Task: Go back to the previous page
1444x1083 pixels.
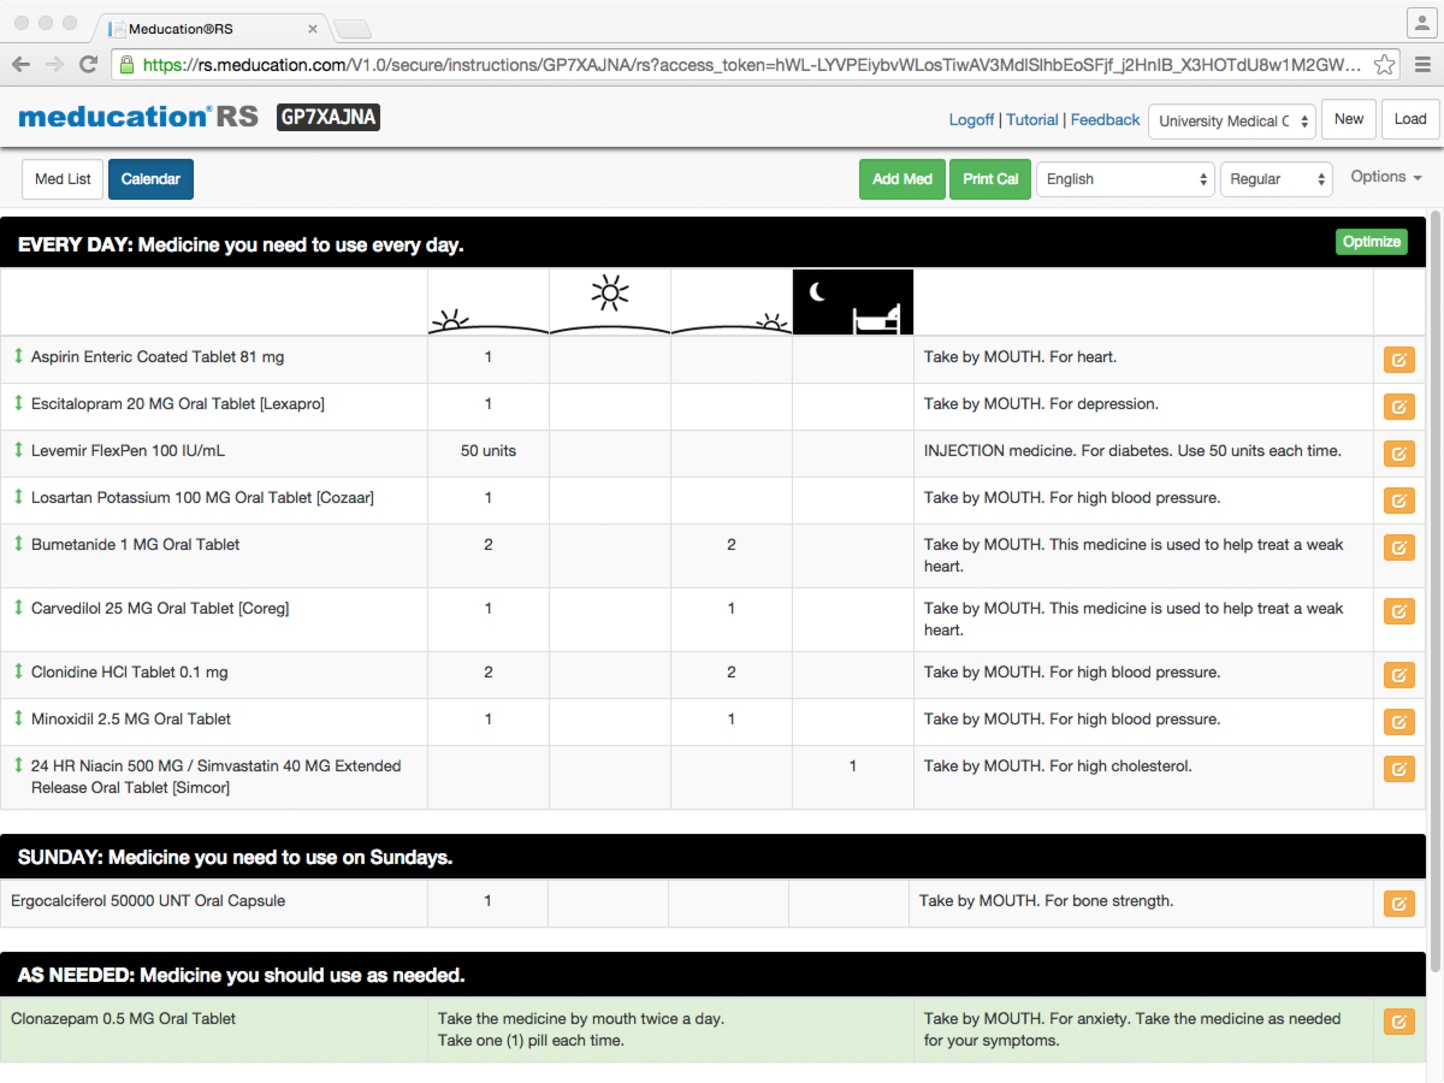Action: pyautogui.click(x=21, y=65)
